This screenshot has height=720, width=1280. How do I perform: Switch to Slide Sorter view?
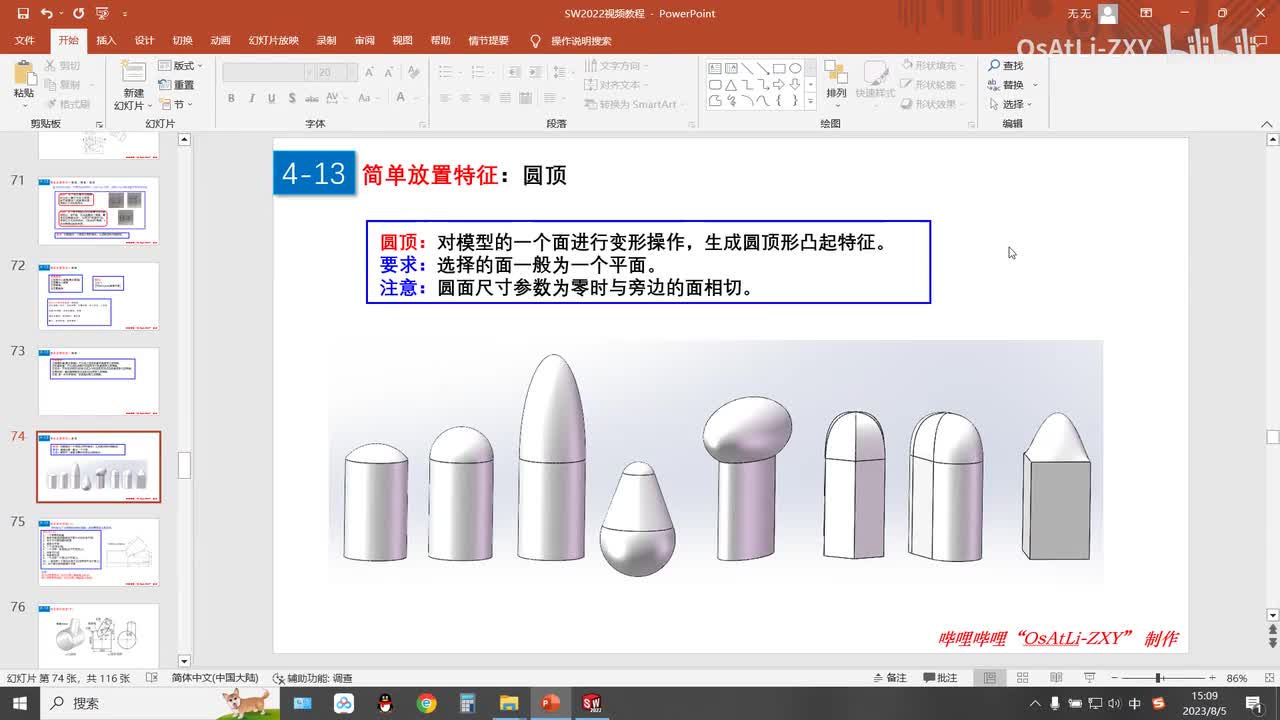coord(1021,678)
